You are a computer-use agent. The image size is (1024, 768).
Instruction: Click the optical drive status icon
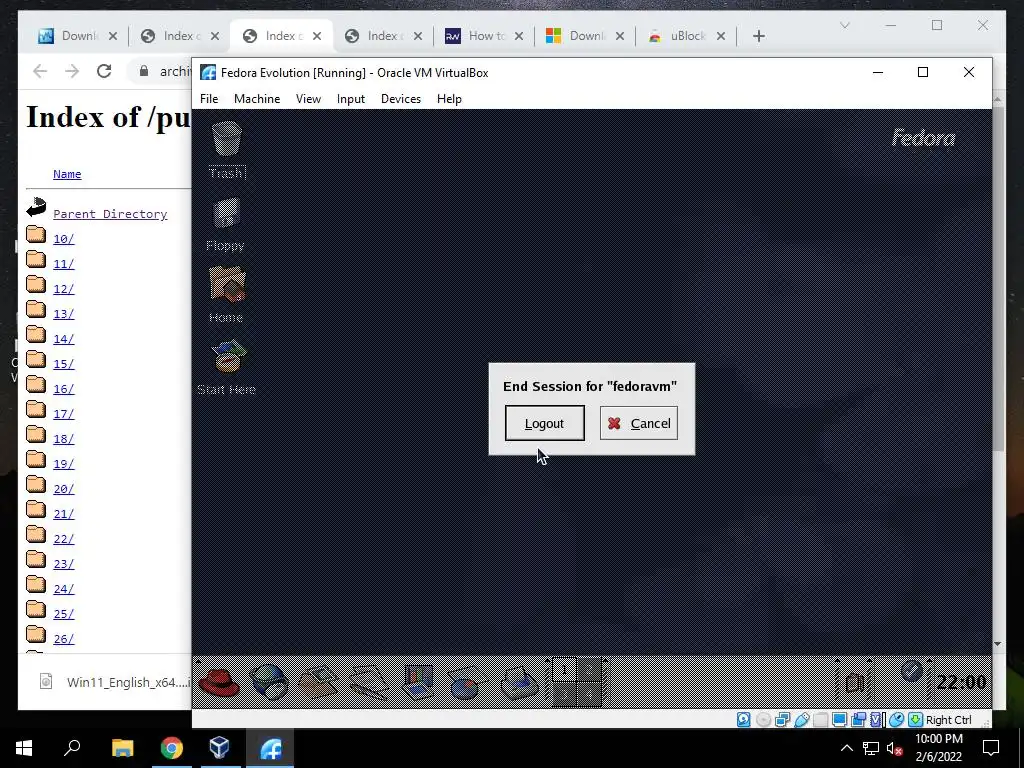(x=763, y=720)
